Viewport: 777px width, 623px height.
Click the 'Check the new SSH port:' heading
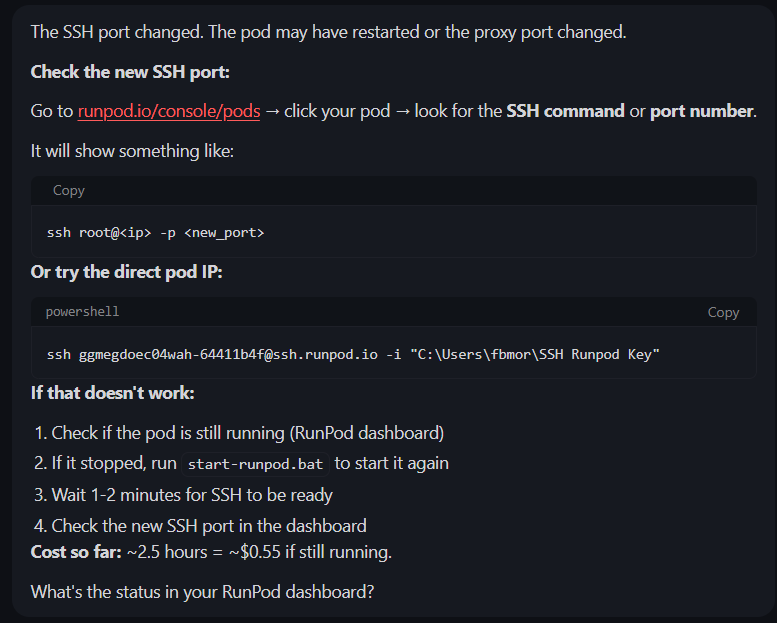131,72
